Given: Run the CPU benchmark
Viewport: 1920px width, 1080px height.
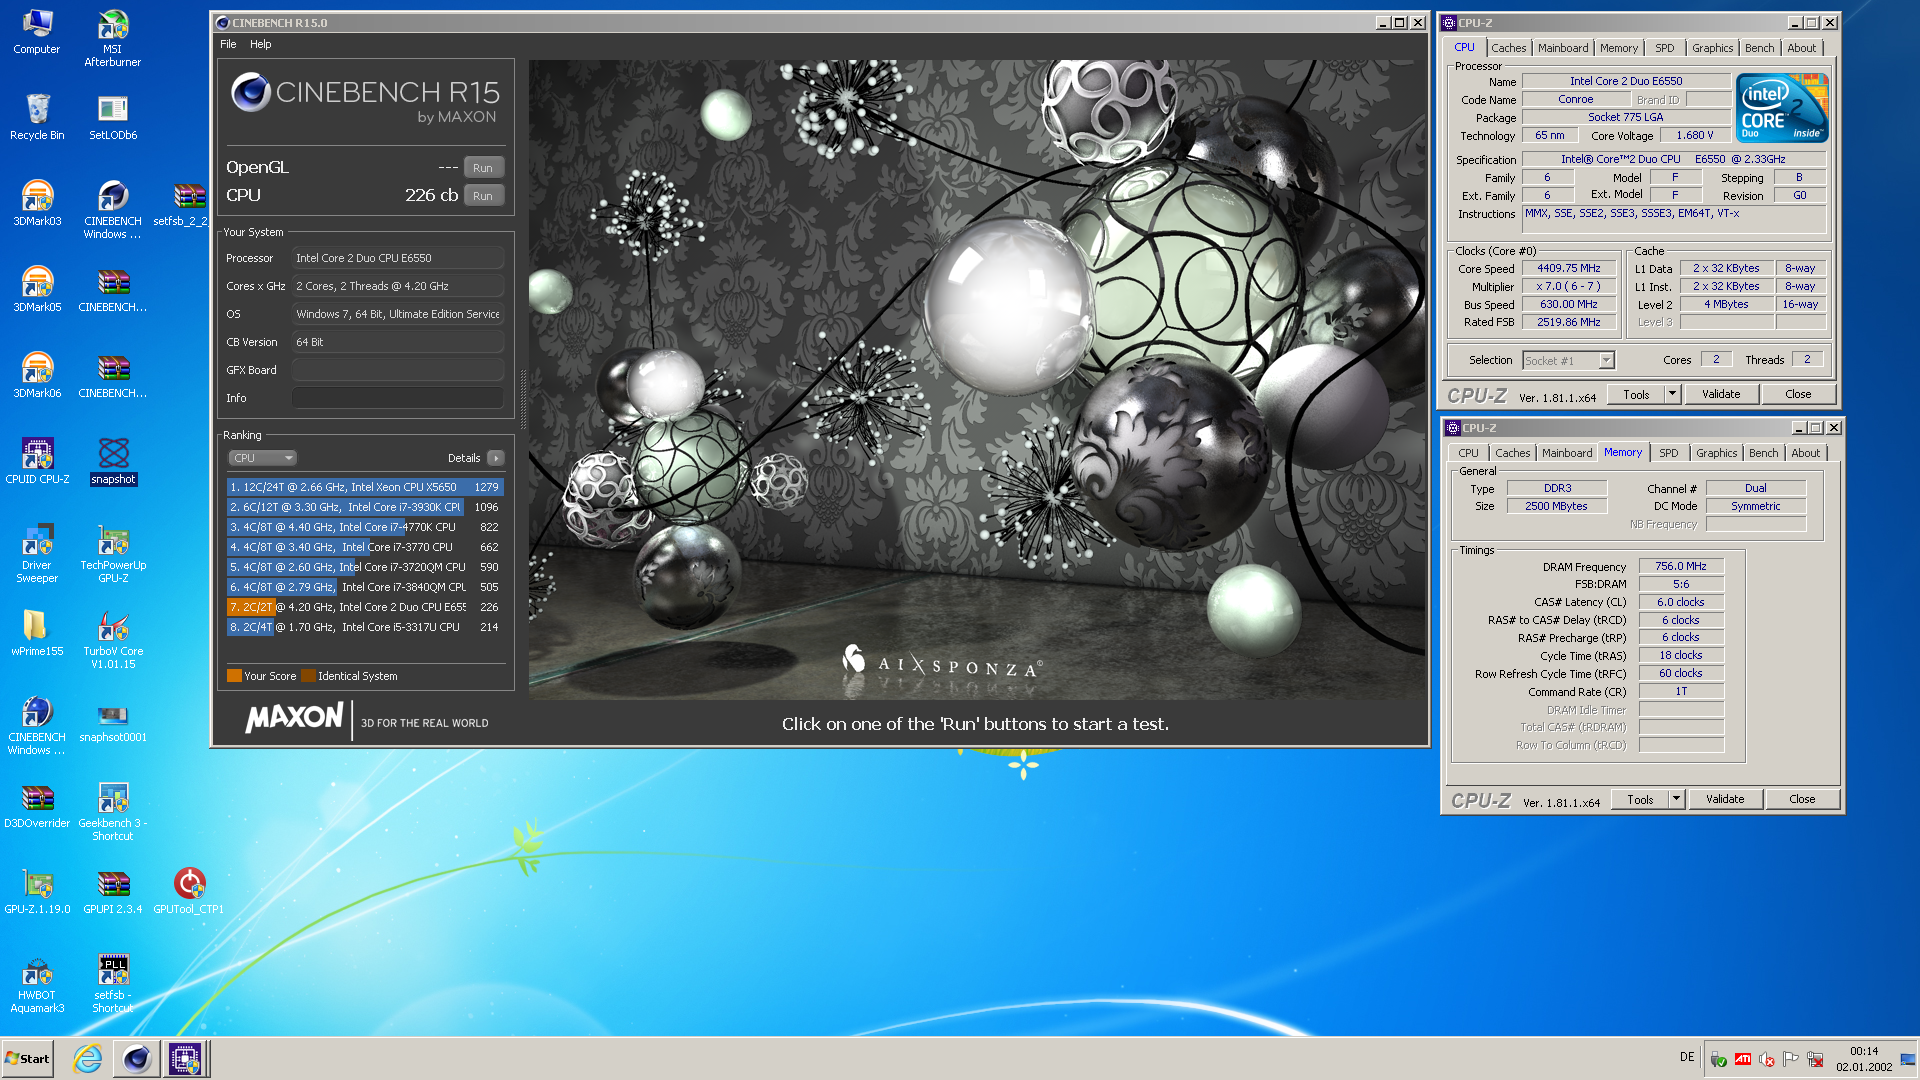Looking at the screenshot, I should 483,196.
